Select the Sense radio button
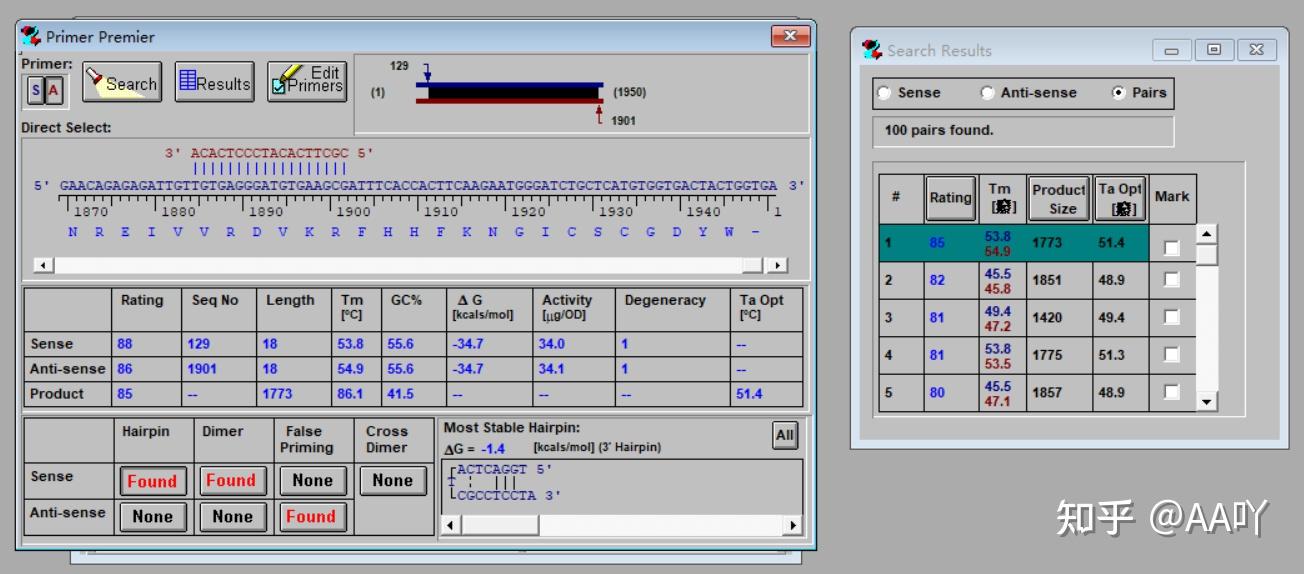The width and height of the screenshot is (1304, 574). (884, 93)
